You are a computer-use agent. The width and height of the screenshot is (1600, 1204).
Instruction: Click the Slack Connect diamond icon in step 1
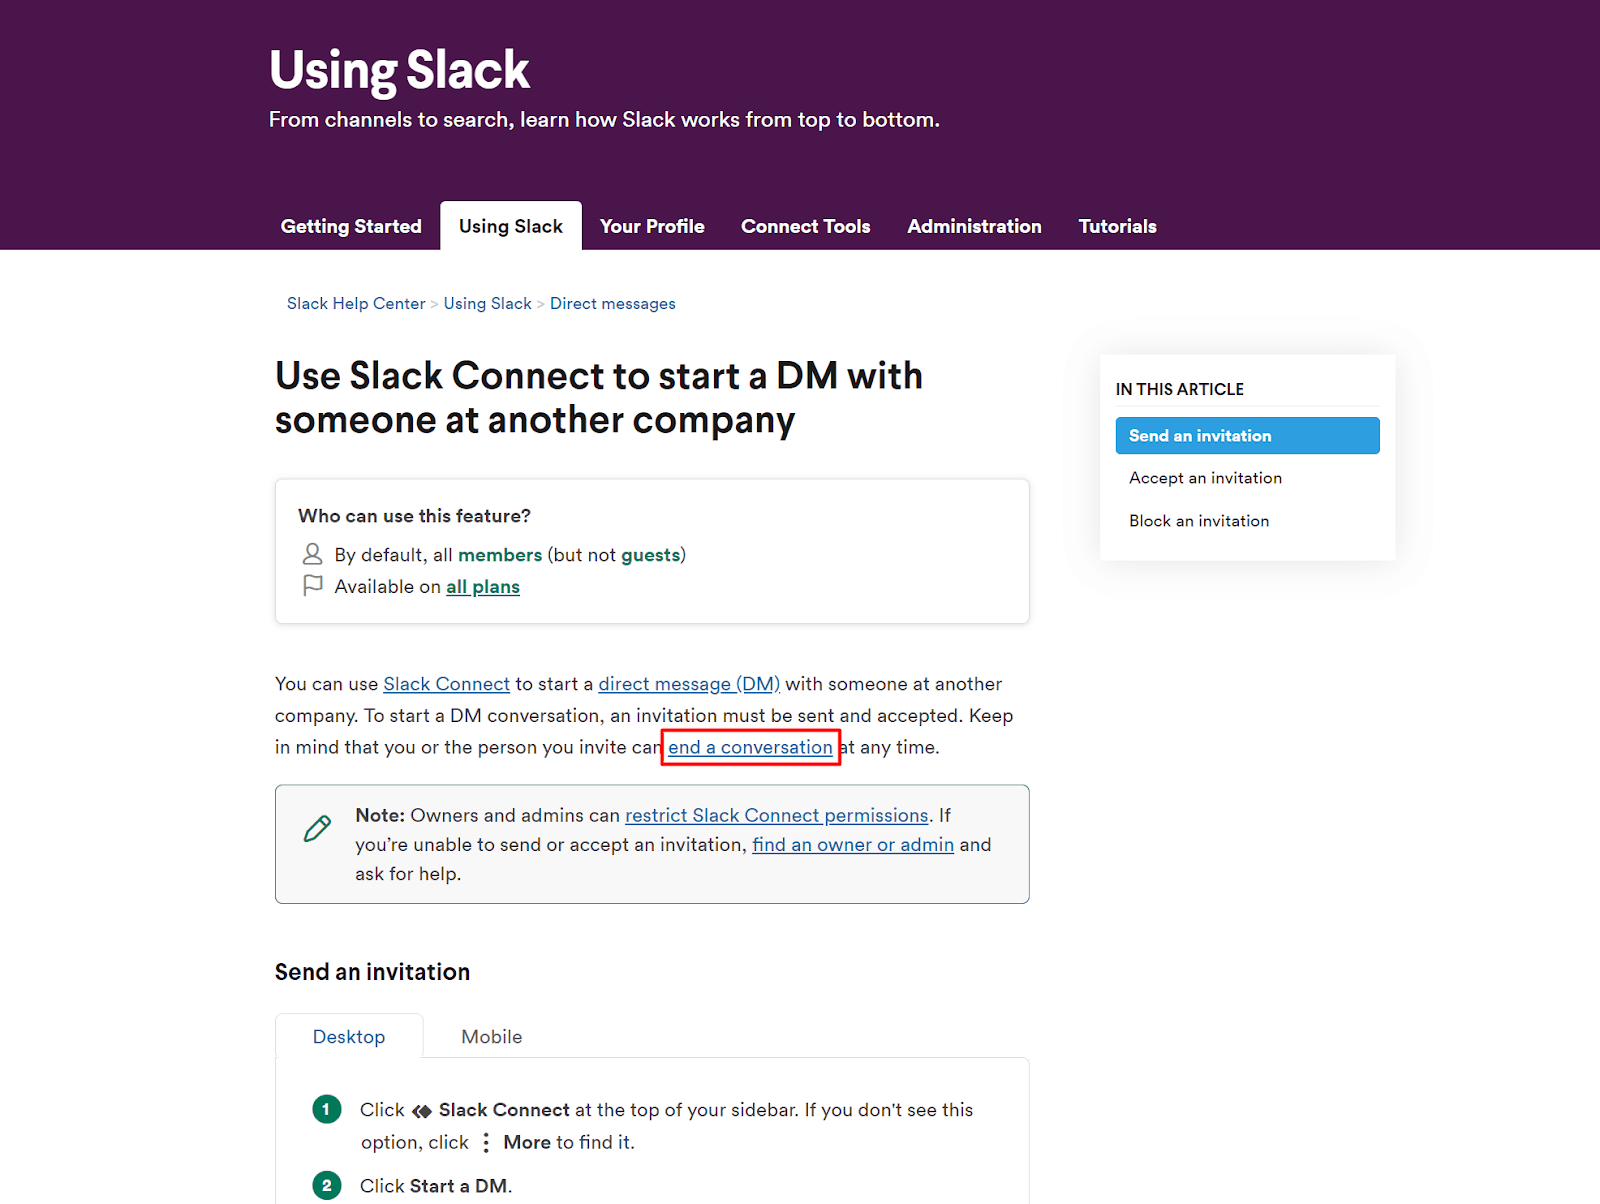click(422, 1111)
